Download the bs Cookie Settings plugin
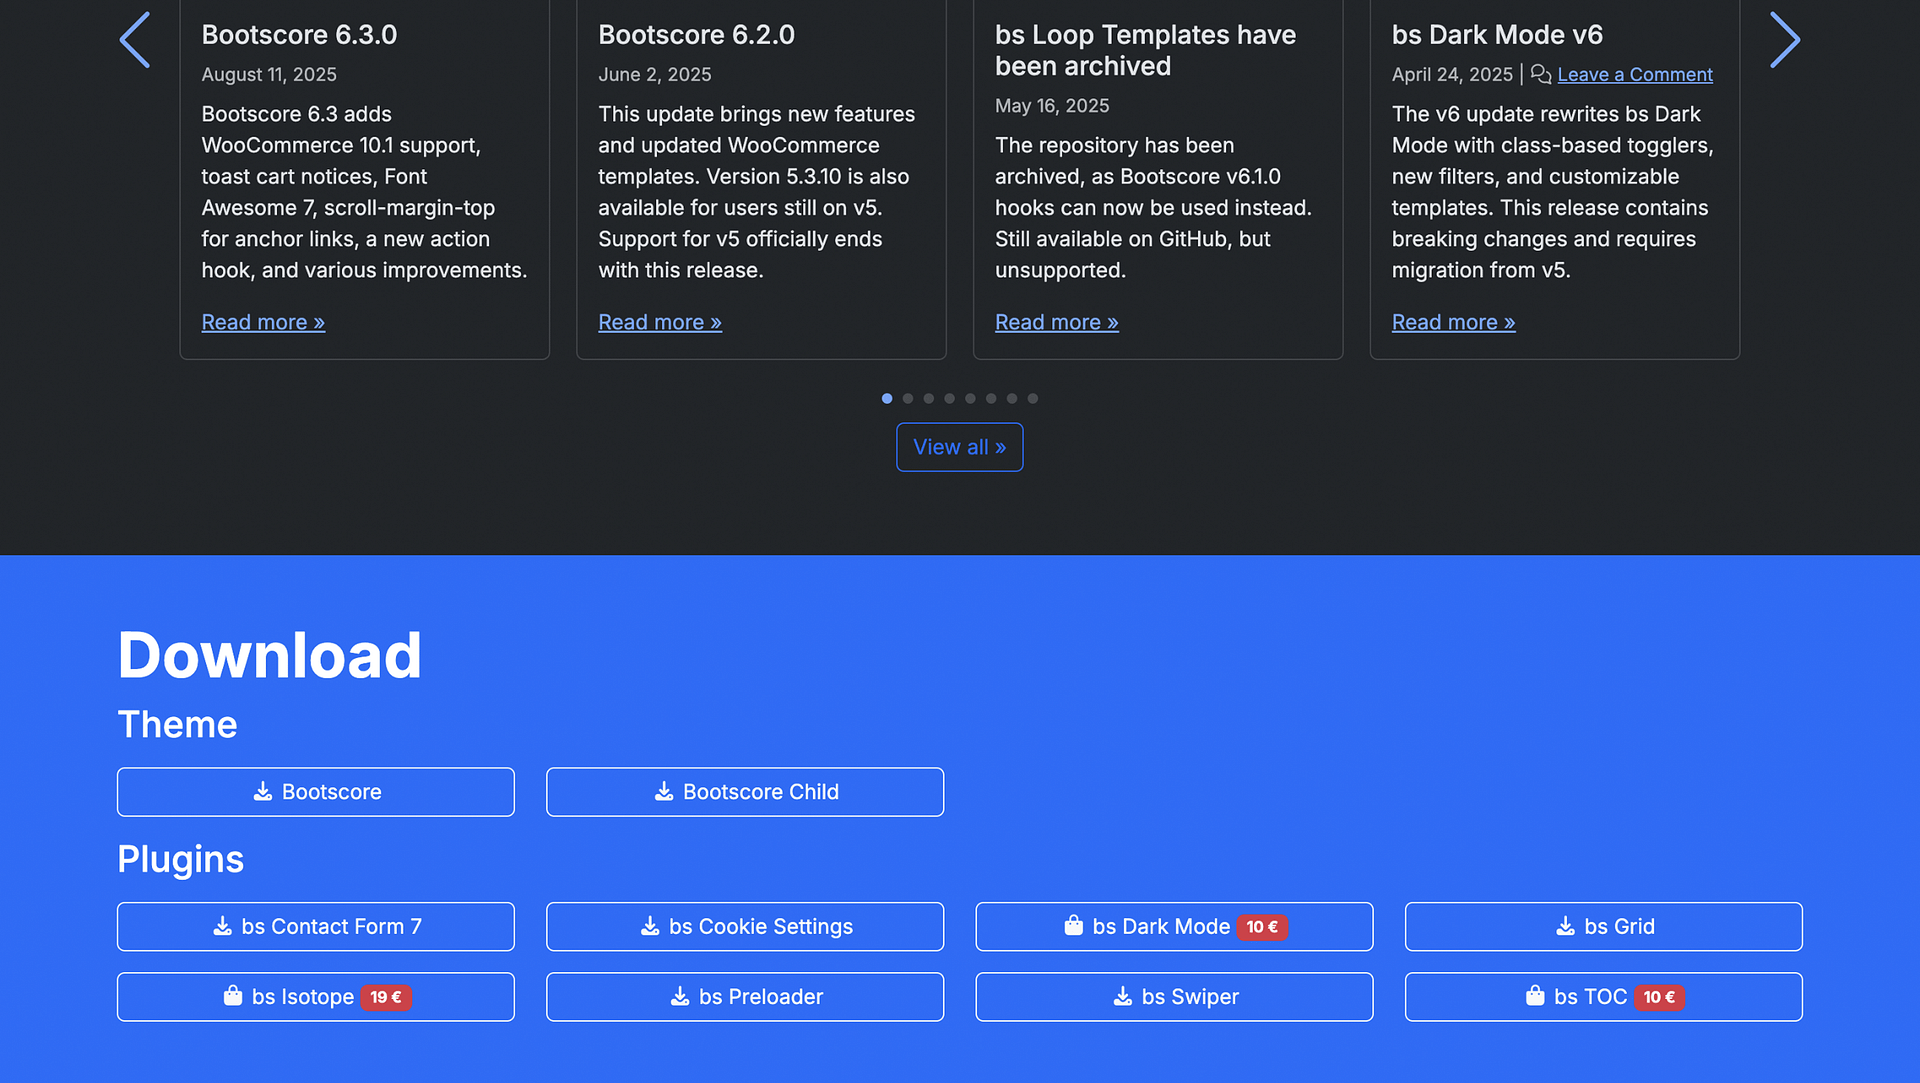1920x1083 pixels. pos(745,926)
